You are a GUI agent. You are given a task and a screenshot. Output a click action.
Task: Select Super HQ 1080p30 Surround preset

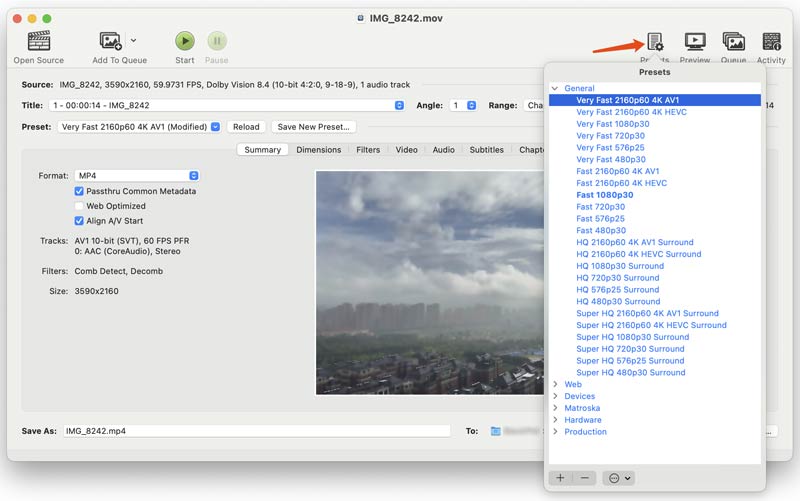coord(633,337)
